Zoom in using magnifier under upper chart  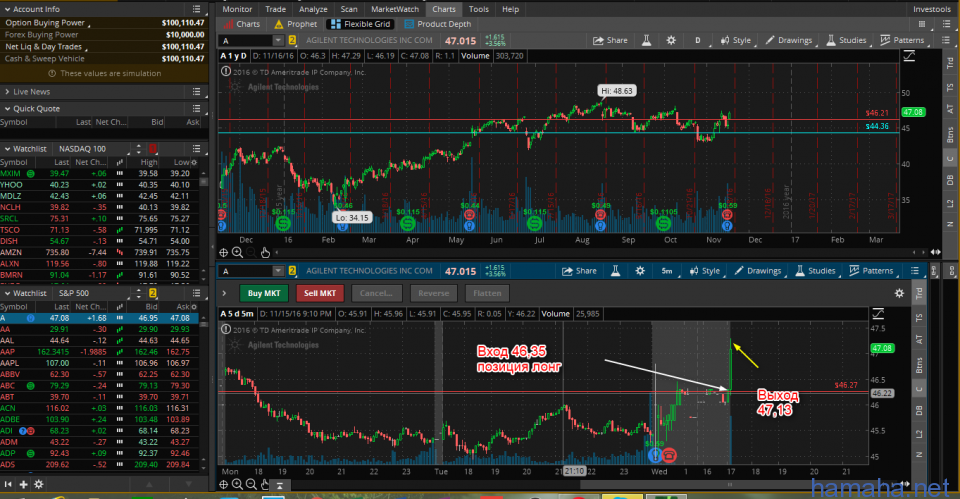point(237,252)
